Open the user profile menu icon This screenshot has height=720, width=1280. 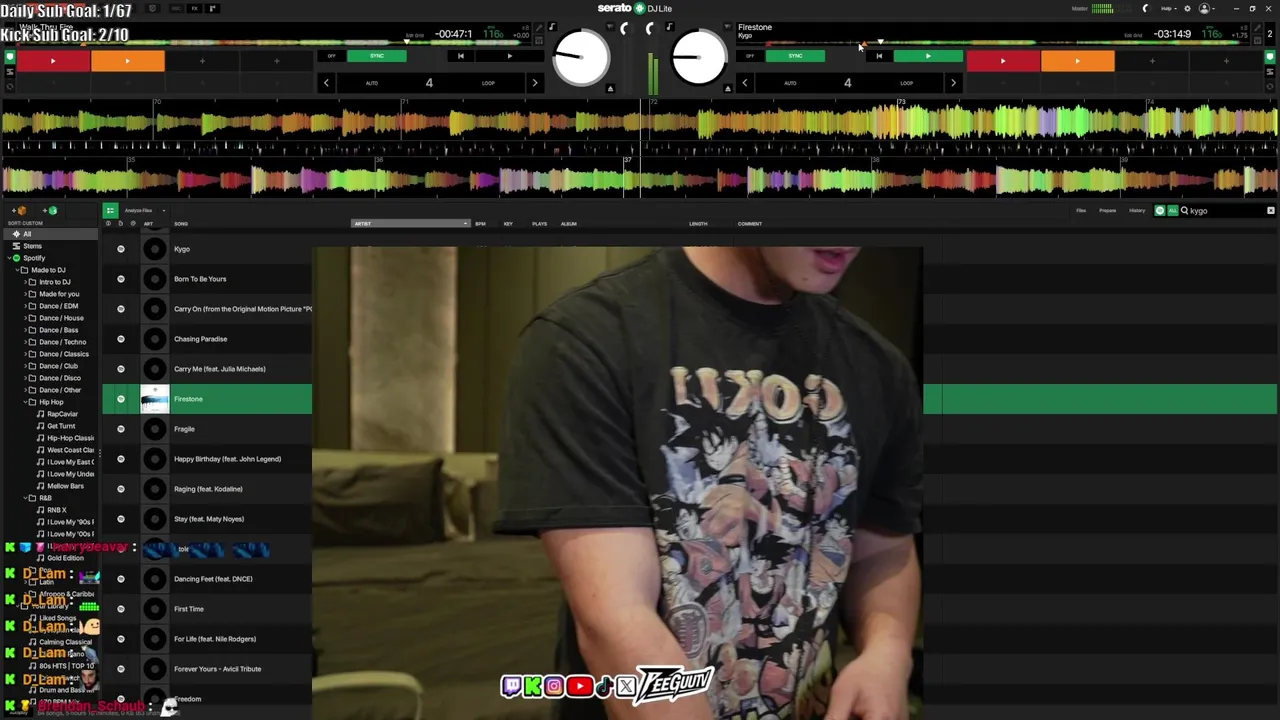[x=1204, y=8]
